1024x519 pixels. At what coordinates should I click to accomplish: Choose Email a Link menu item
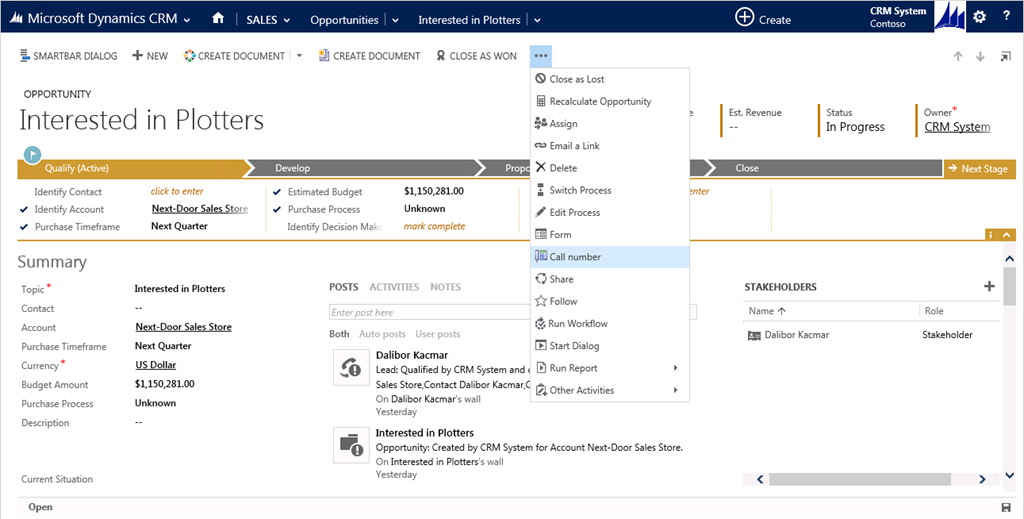tap(609, 146)
